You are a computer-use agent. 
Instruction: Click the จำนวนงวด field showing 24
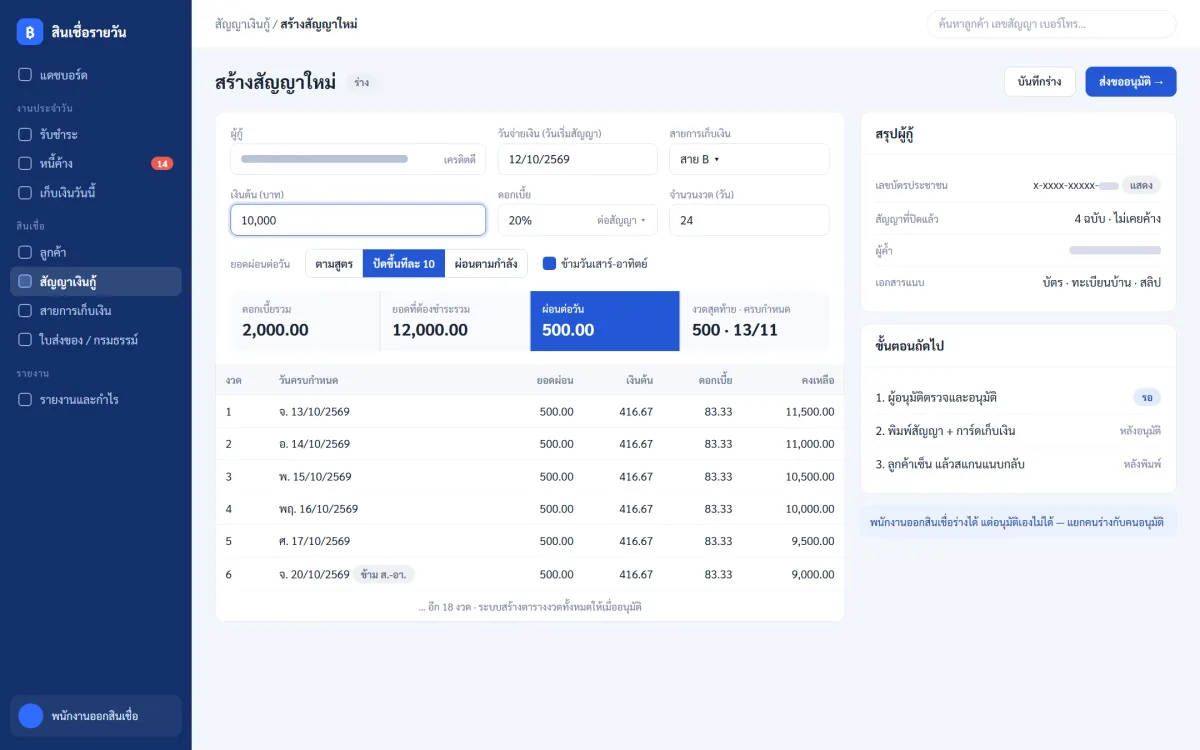tap(749, 220)
